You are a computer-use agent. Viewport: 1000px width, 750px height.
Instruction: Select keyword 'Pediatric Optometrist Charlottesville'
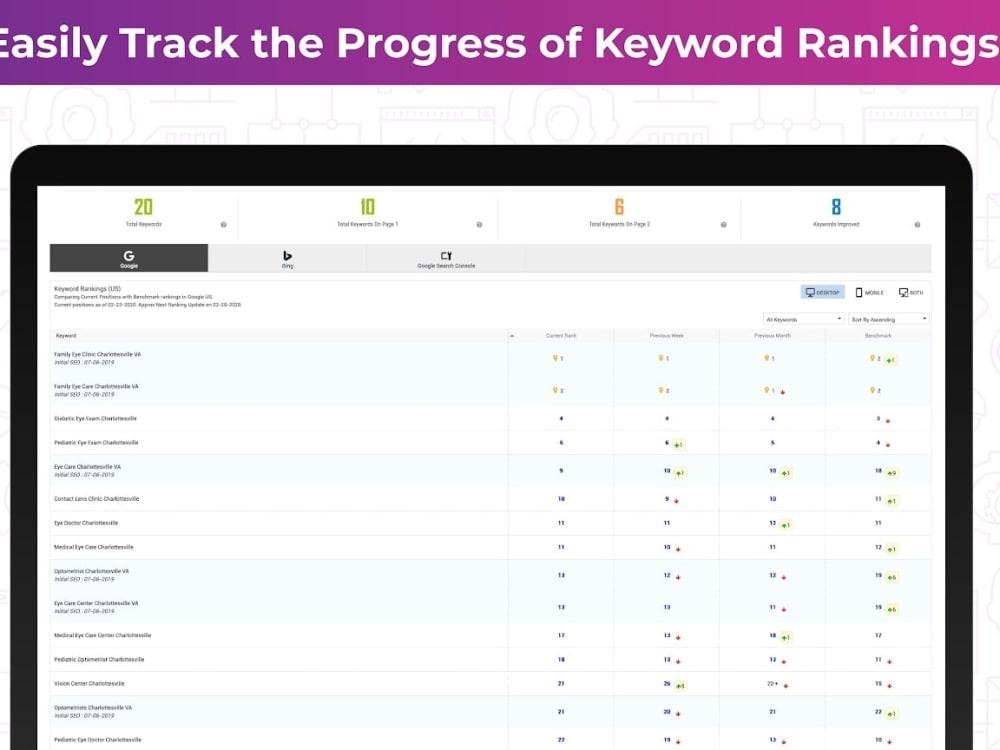pyautogui.click(x=99, y=659)
